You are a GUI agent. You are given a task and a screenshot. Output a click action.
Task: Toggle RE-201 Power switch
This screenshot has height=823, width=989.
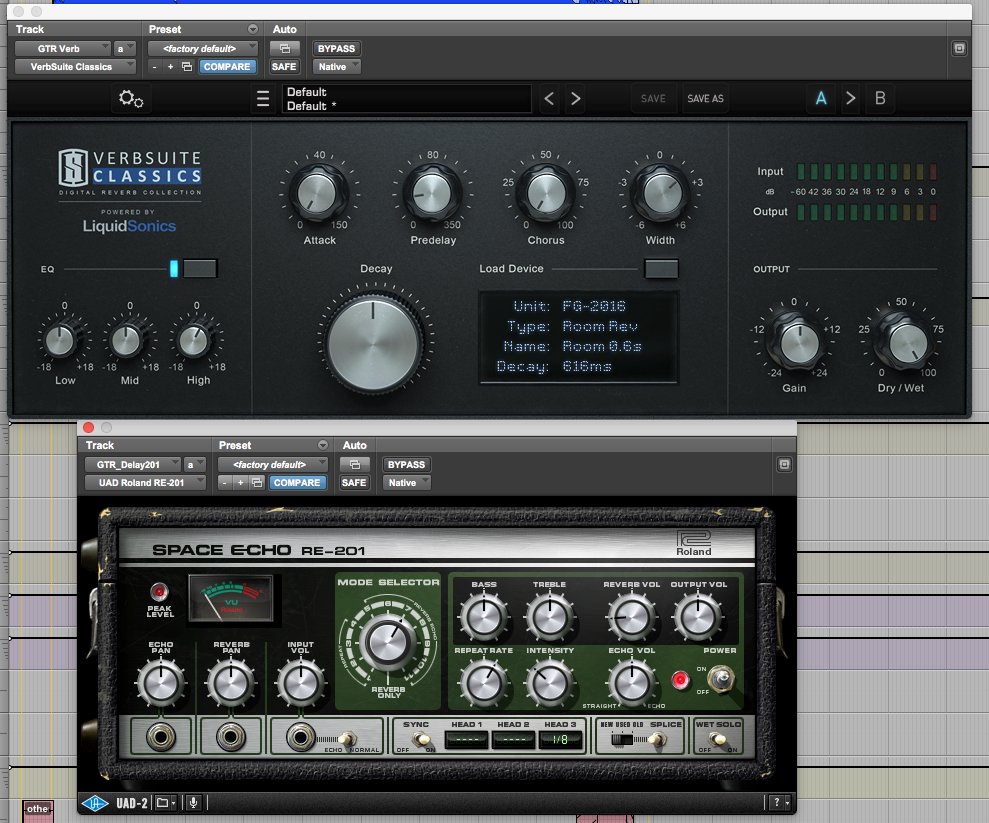[x=720, y=679]
